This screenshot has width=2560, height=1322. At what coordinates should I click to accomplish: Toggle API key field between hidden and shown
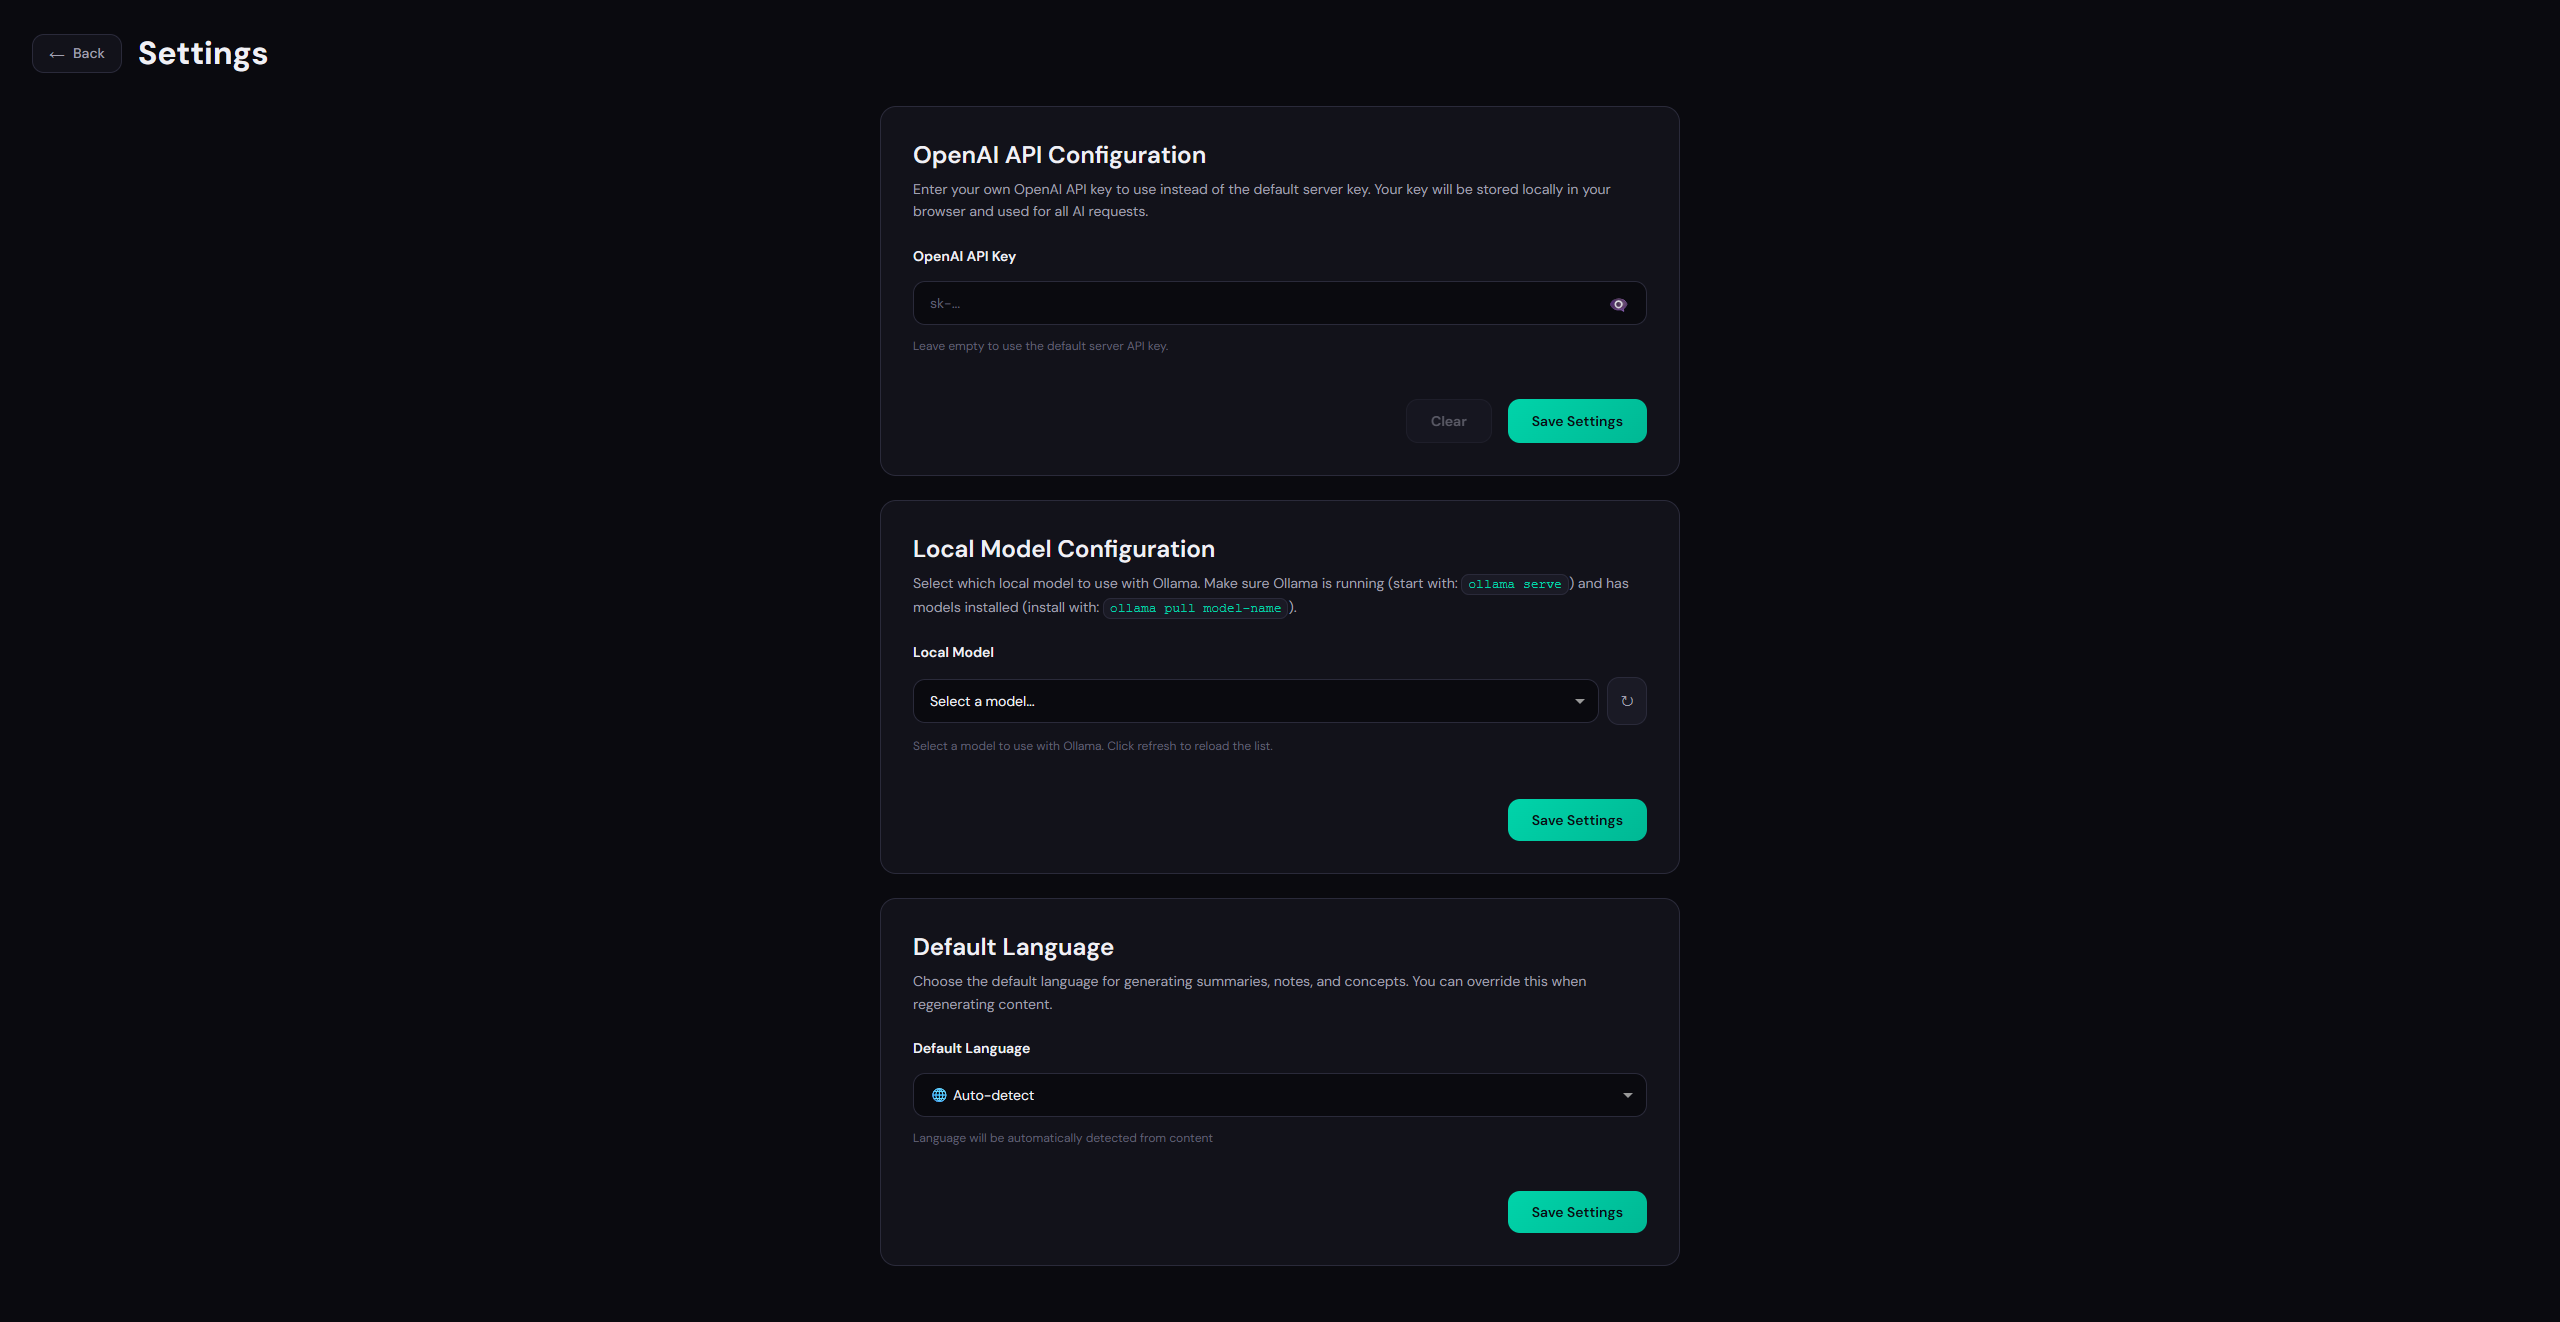pyautogui.click(x=1619, y=303)
